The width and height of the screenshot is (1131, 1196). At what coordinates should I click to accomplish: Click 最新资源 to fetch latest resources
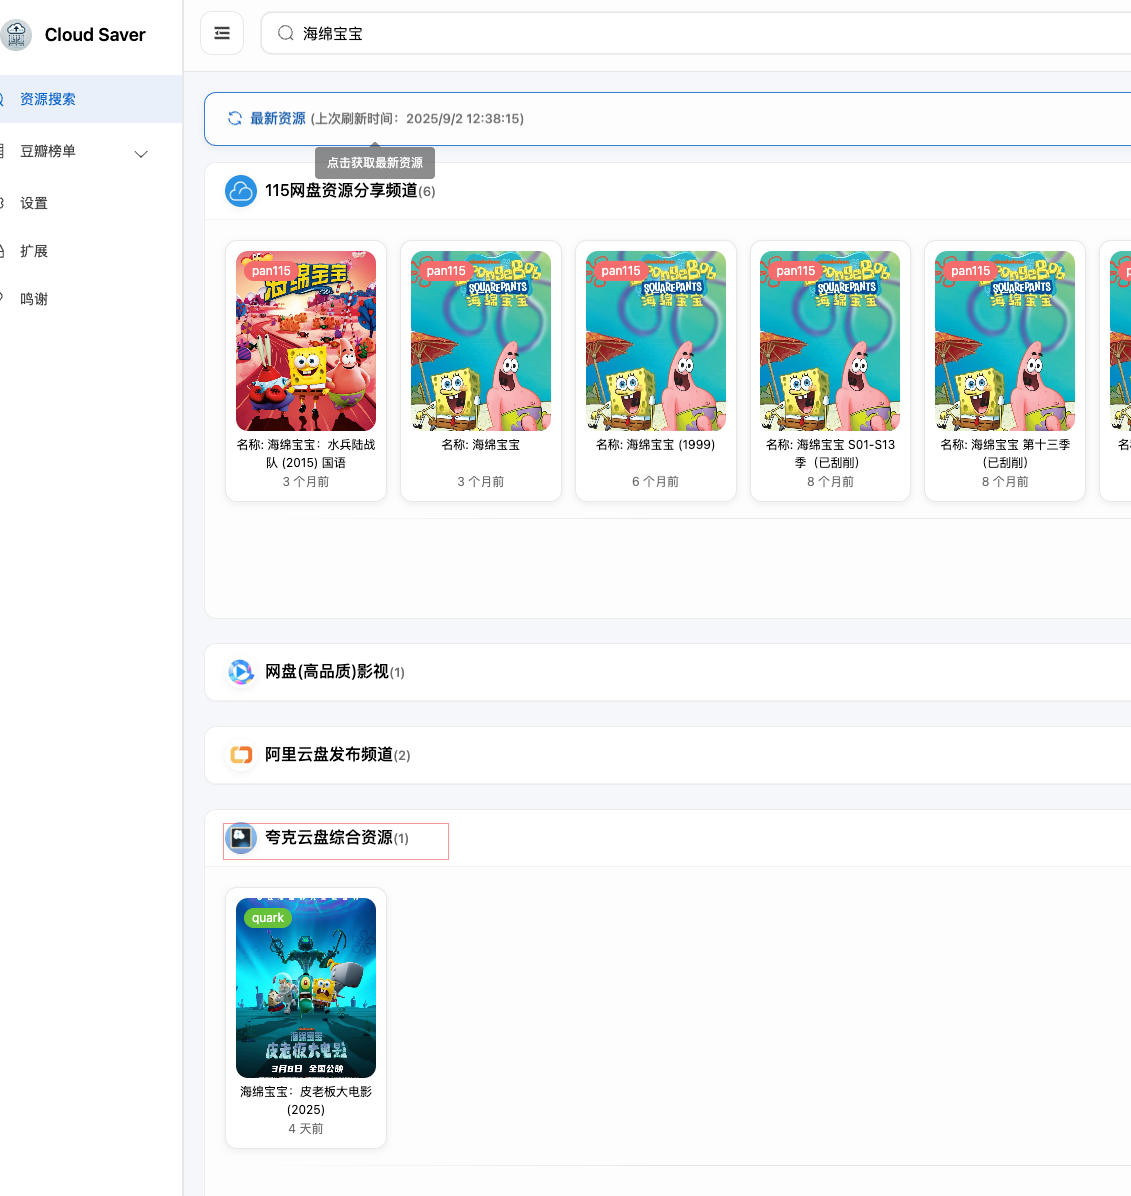tap(278, 118)
